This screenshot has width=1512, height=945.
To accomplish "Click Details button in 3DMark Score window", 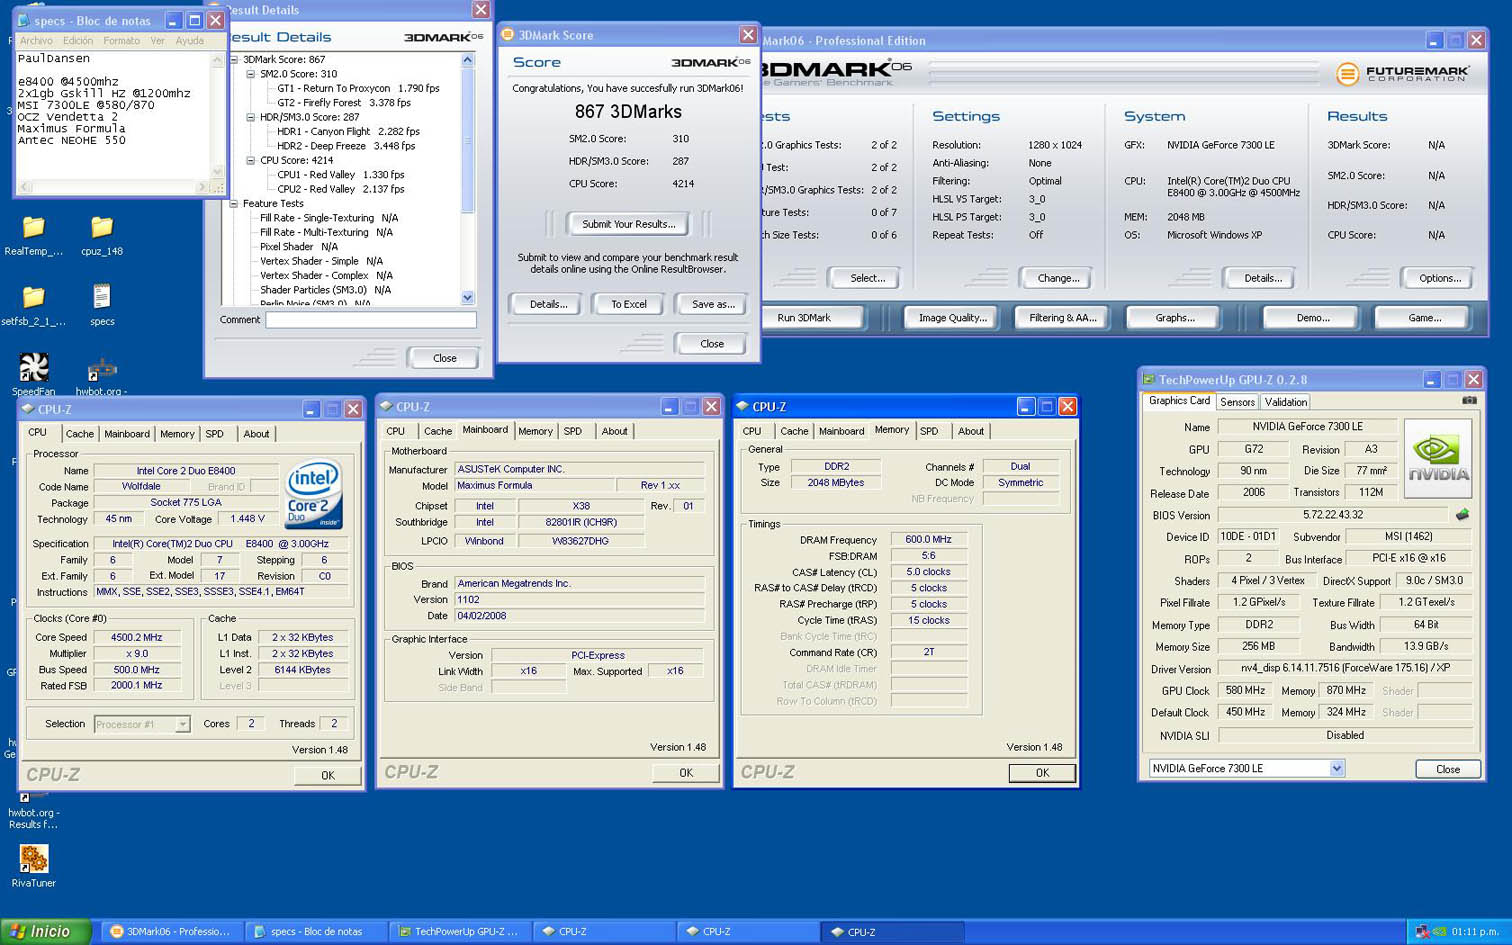I will (x=548, y=304).
